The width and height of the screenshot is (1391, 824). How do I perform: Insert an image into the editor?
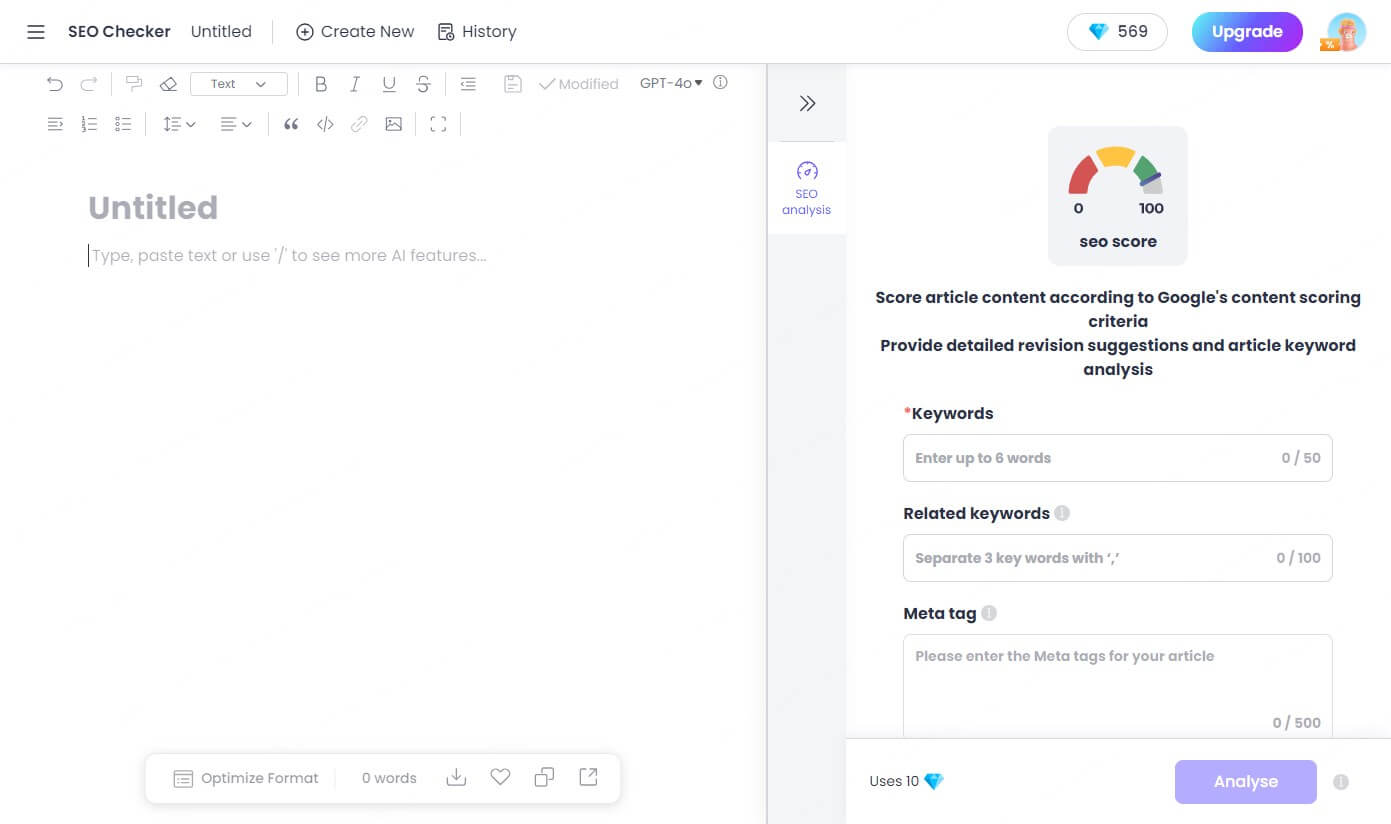(x=393, y=124)
